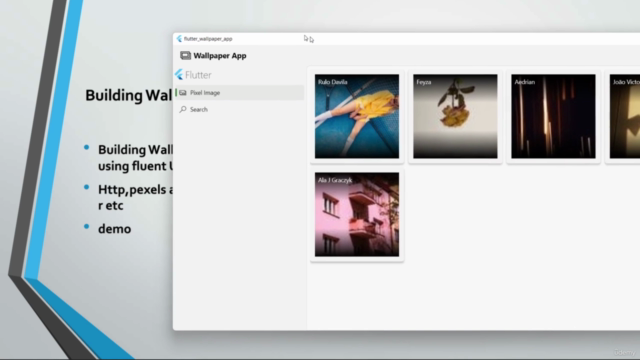The height and width of the screenshot is (360, 640).
Task: Click the 'Rulo Davila' photographer label
Action: [x=333, y=82]
